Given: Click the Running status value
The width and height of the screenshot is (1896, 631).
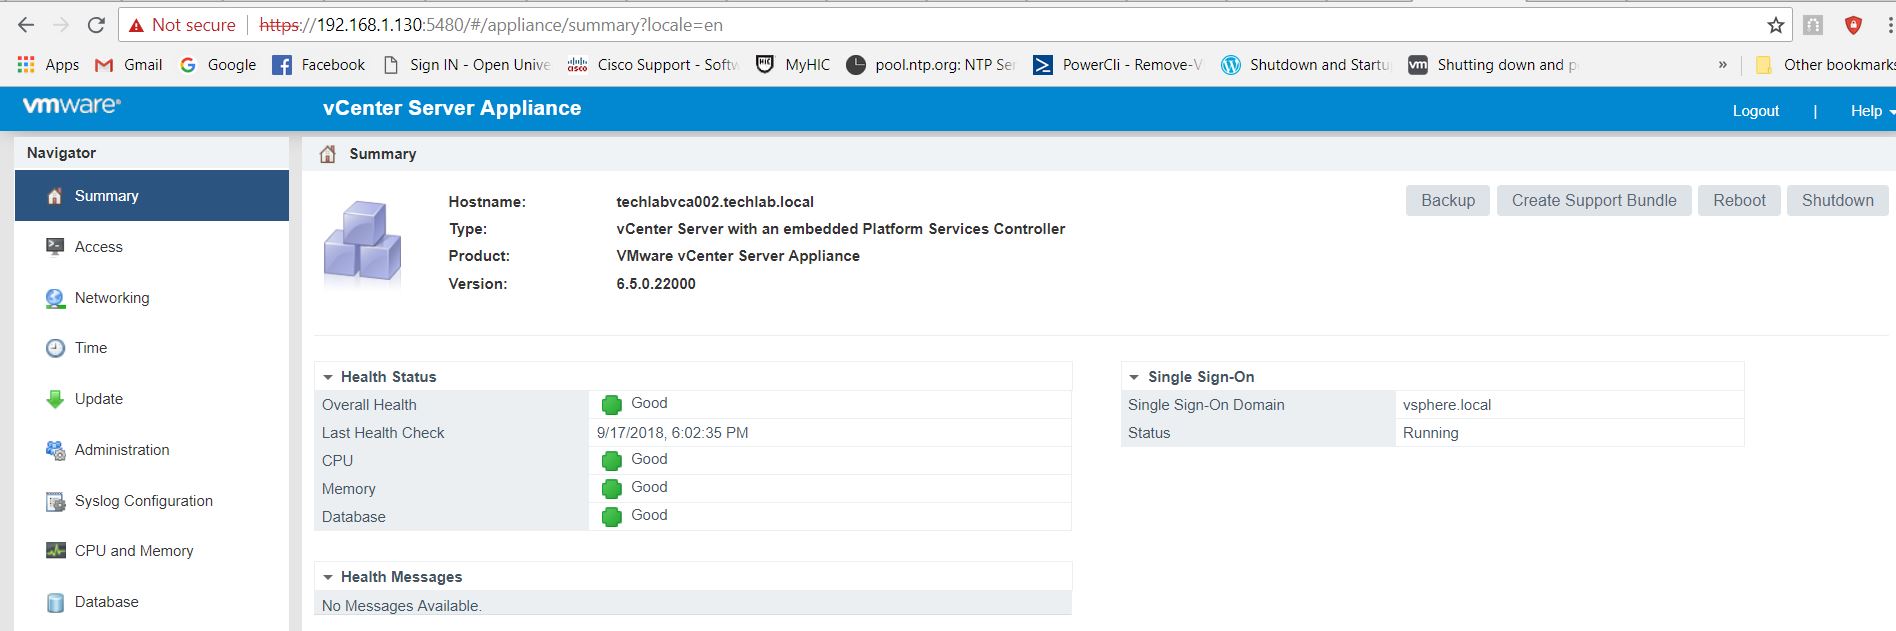Looking at the screenshot, I should 1431,433.
